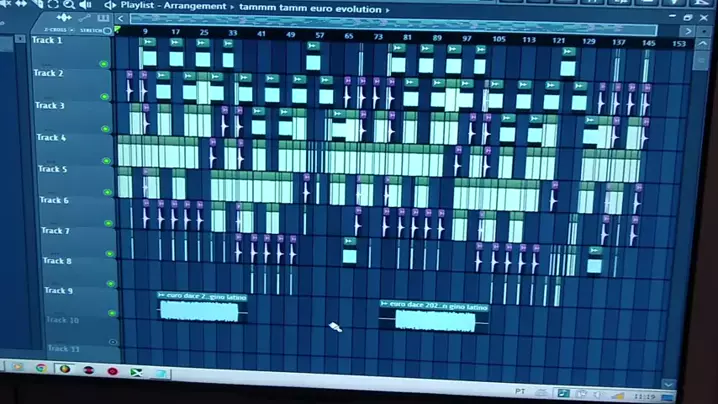
Task: Toggle mute LED on Track 3
Action: point(106,129)
